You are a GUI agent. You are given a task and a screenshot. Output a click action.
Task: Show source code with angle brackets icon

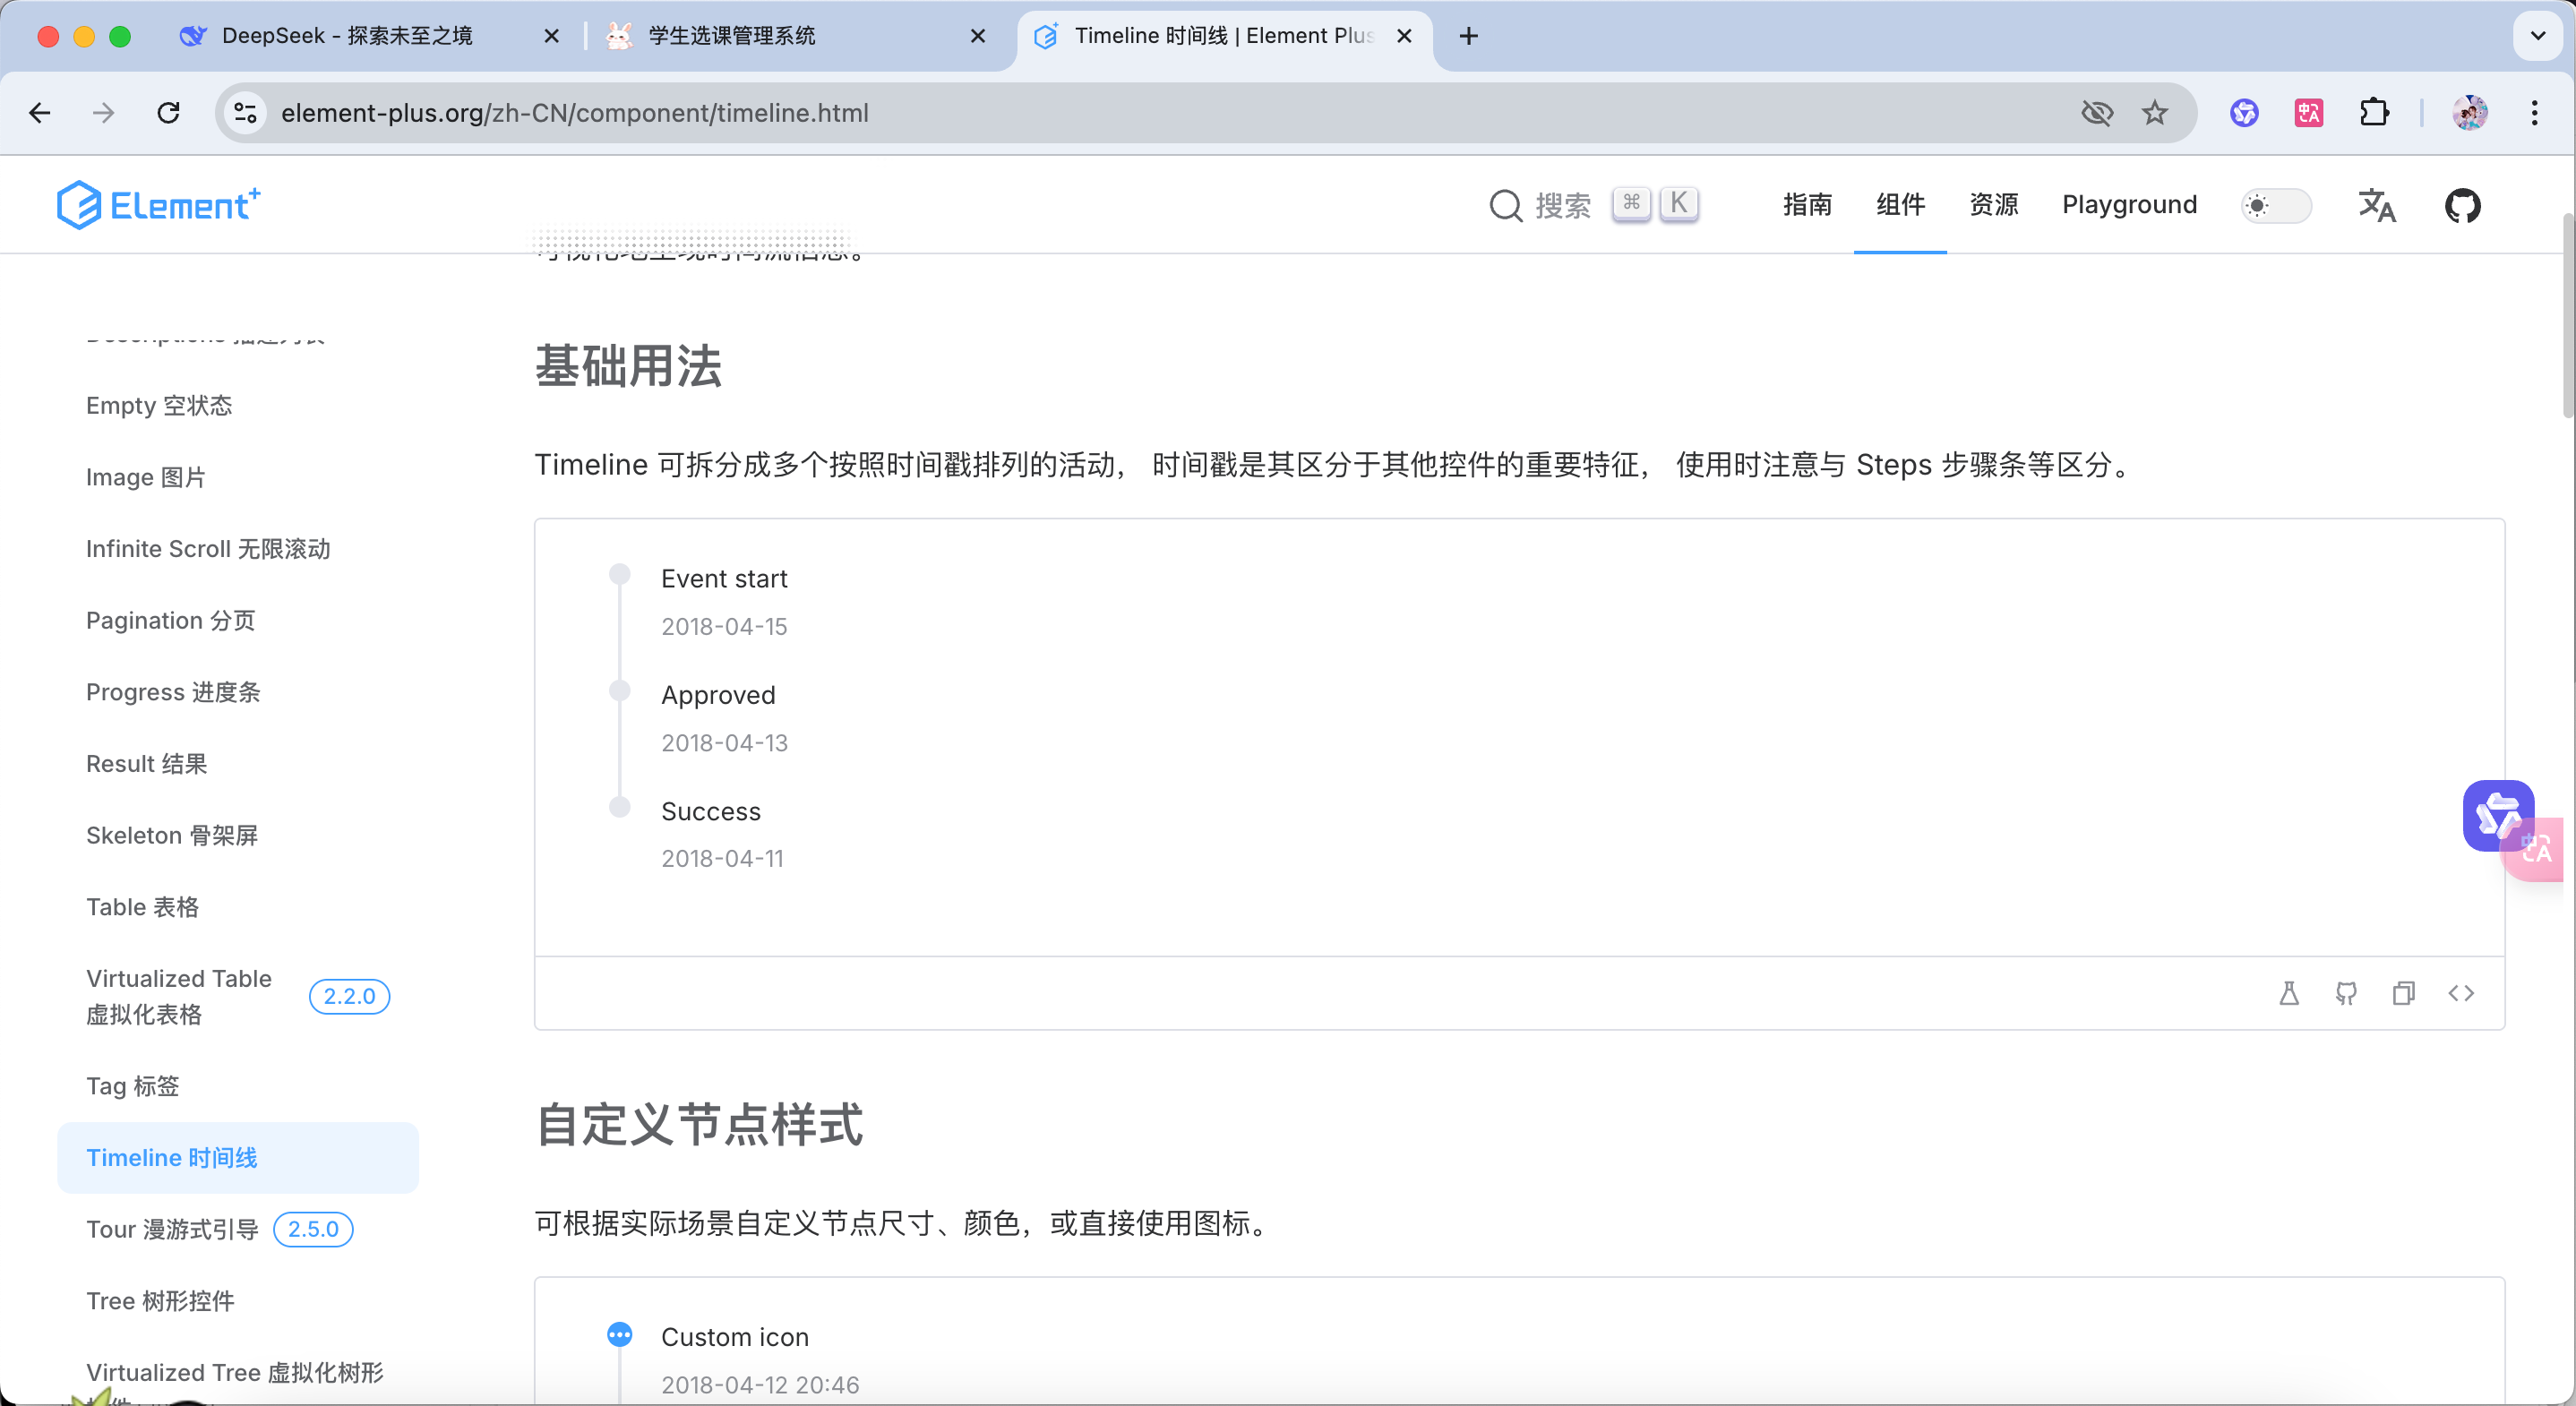(2461, 993)
